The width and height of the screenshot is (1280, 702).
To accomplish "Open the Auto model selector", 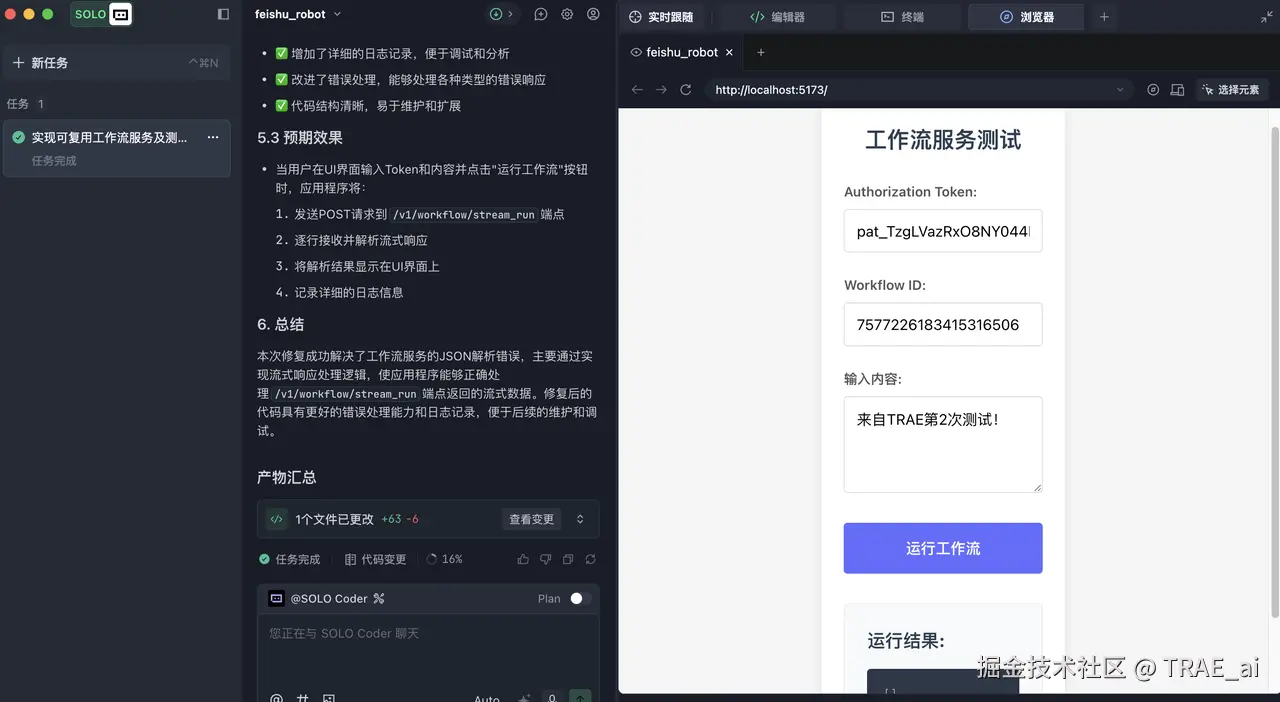I will 487,698.
